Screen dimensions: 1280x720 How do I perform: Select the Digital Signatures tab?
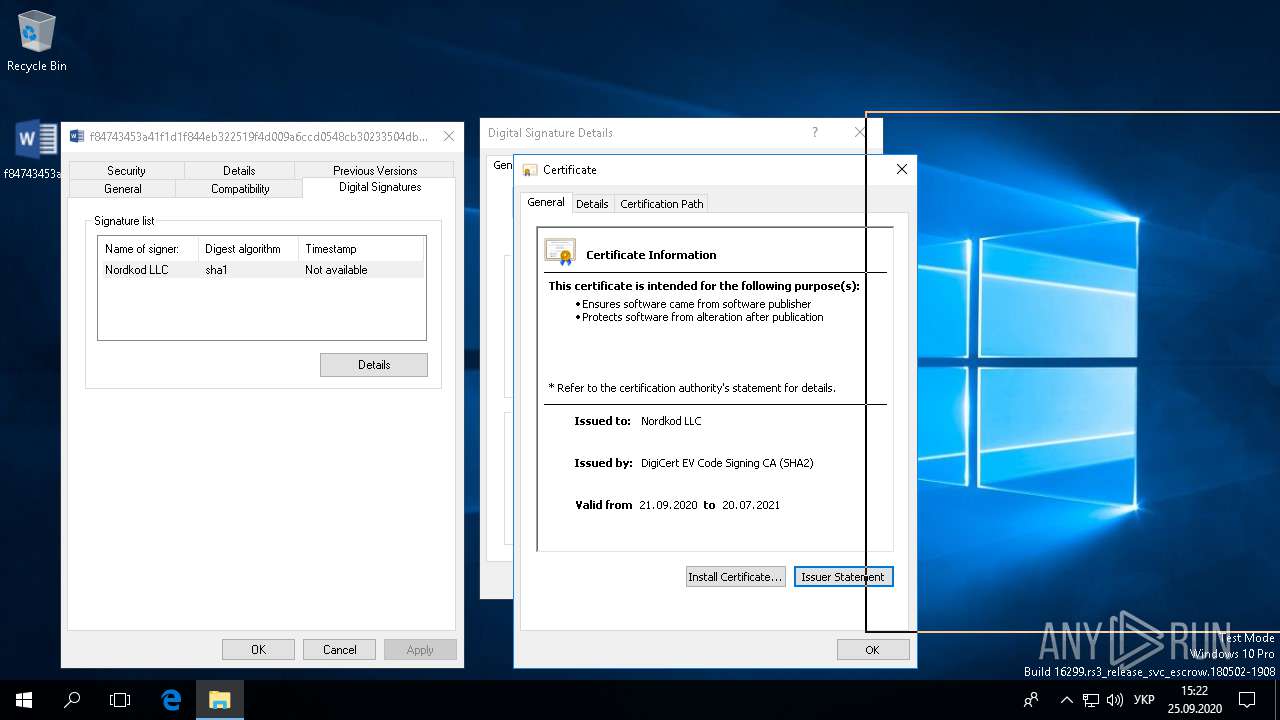(380, 188)
